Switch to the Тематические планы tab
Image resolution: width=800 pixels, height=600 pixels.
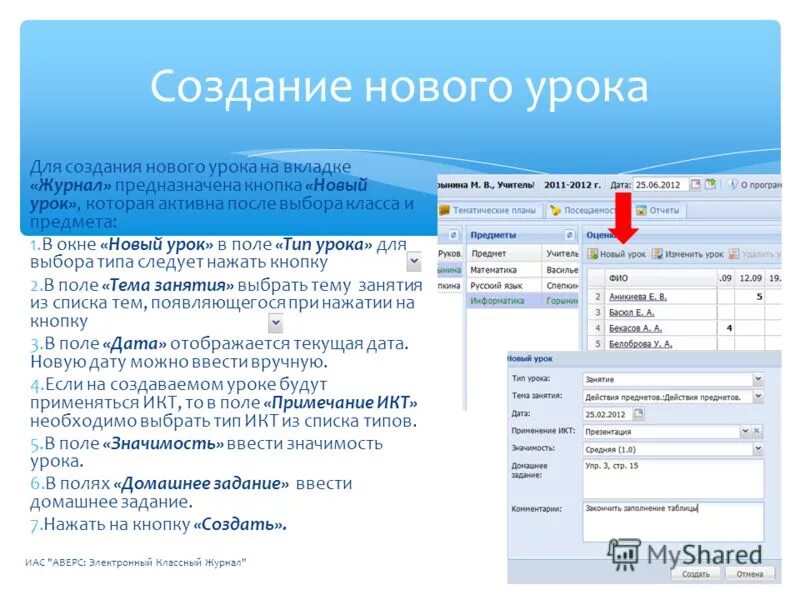click(488, 210)
